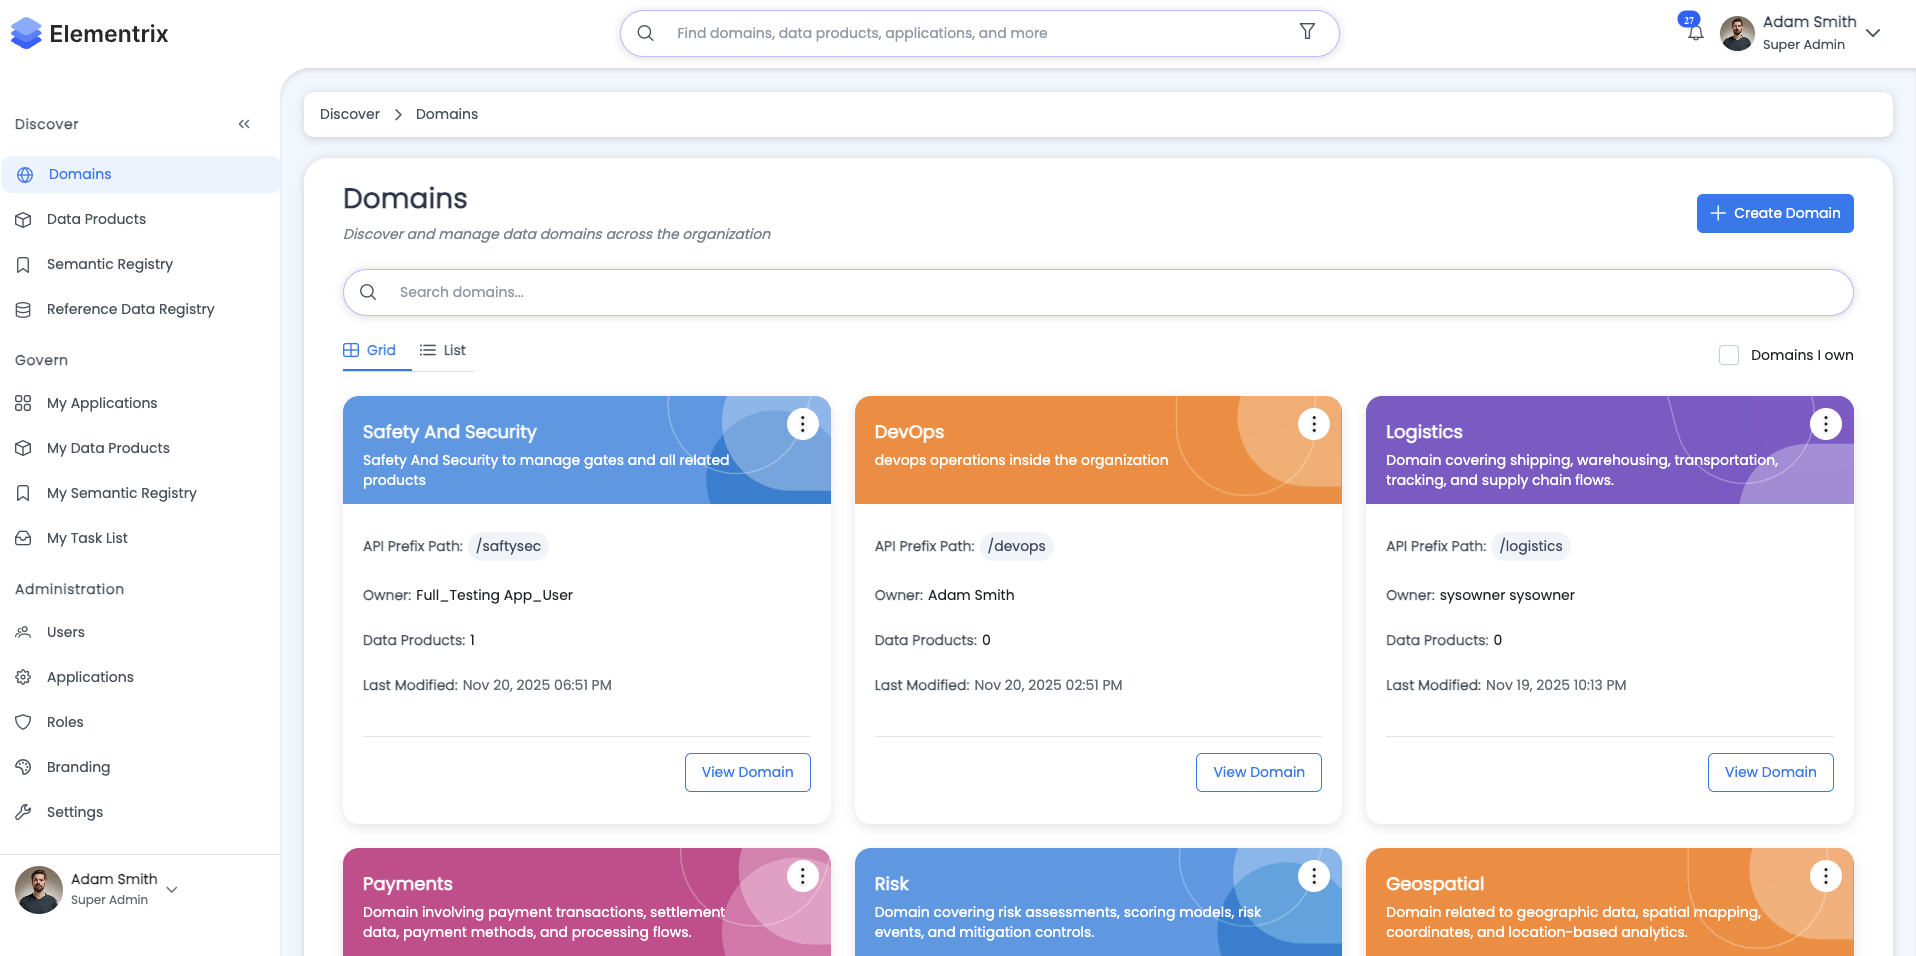Open DevOps card three-dot menu
The width and height of the screenshot is (1916, 956).
[1314, 424]
